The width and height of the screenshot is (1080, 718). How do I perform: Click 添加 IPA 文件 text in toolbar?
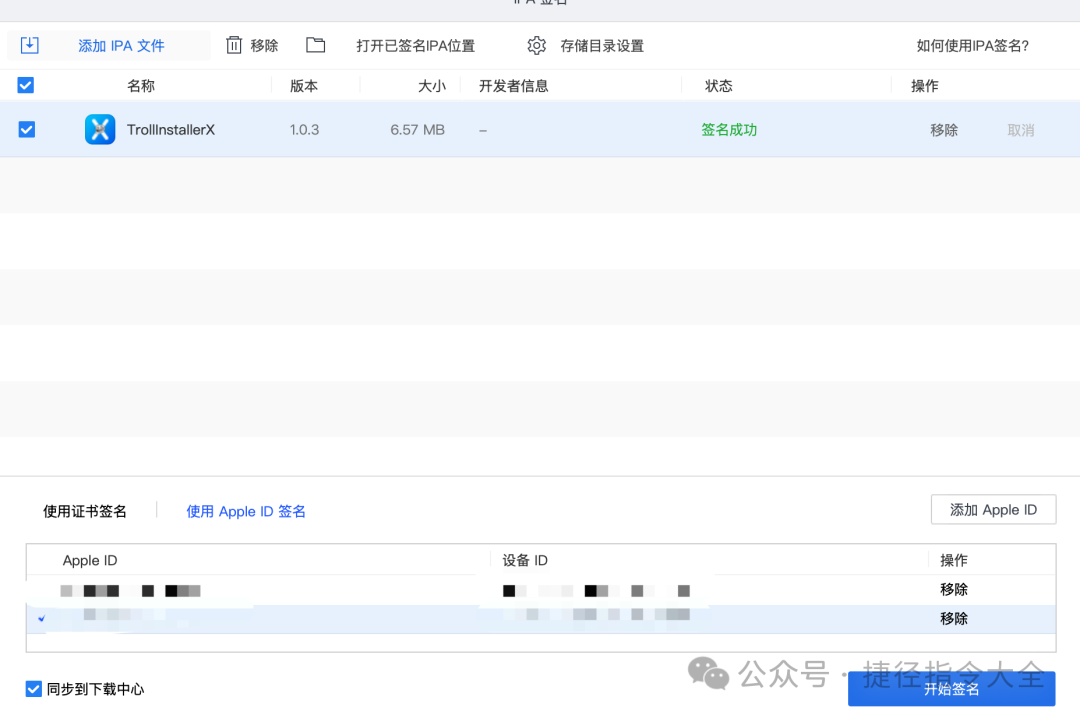(121, 45)
